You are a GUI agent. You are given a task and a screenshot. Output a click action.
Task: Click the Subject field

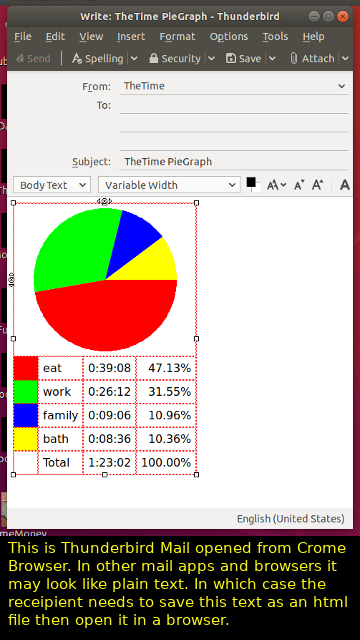(234, 162)
